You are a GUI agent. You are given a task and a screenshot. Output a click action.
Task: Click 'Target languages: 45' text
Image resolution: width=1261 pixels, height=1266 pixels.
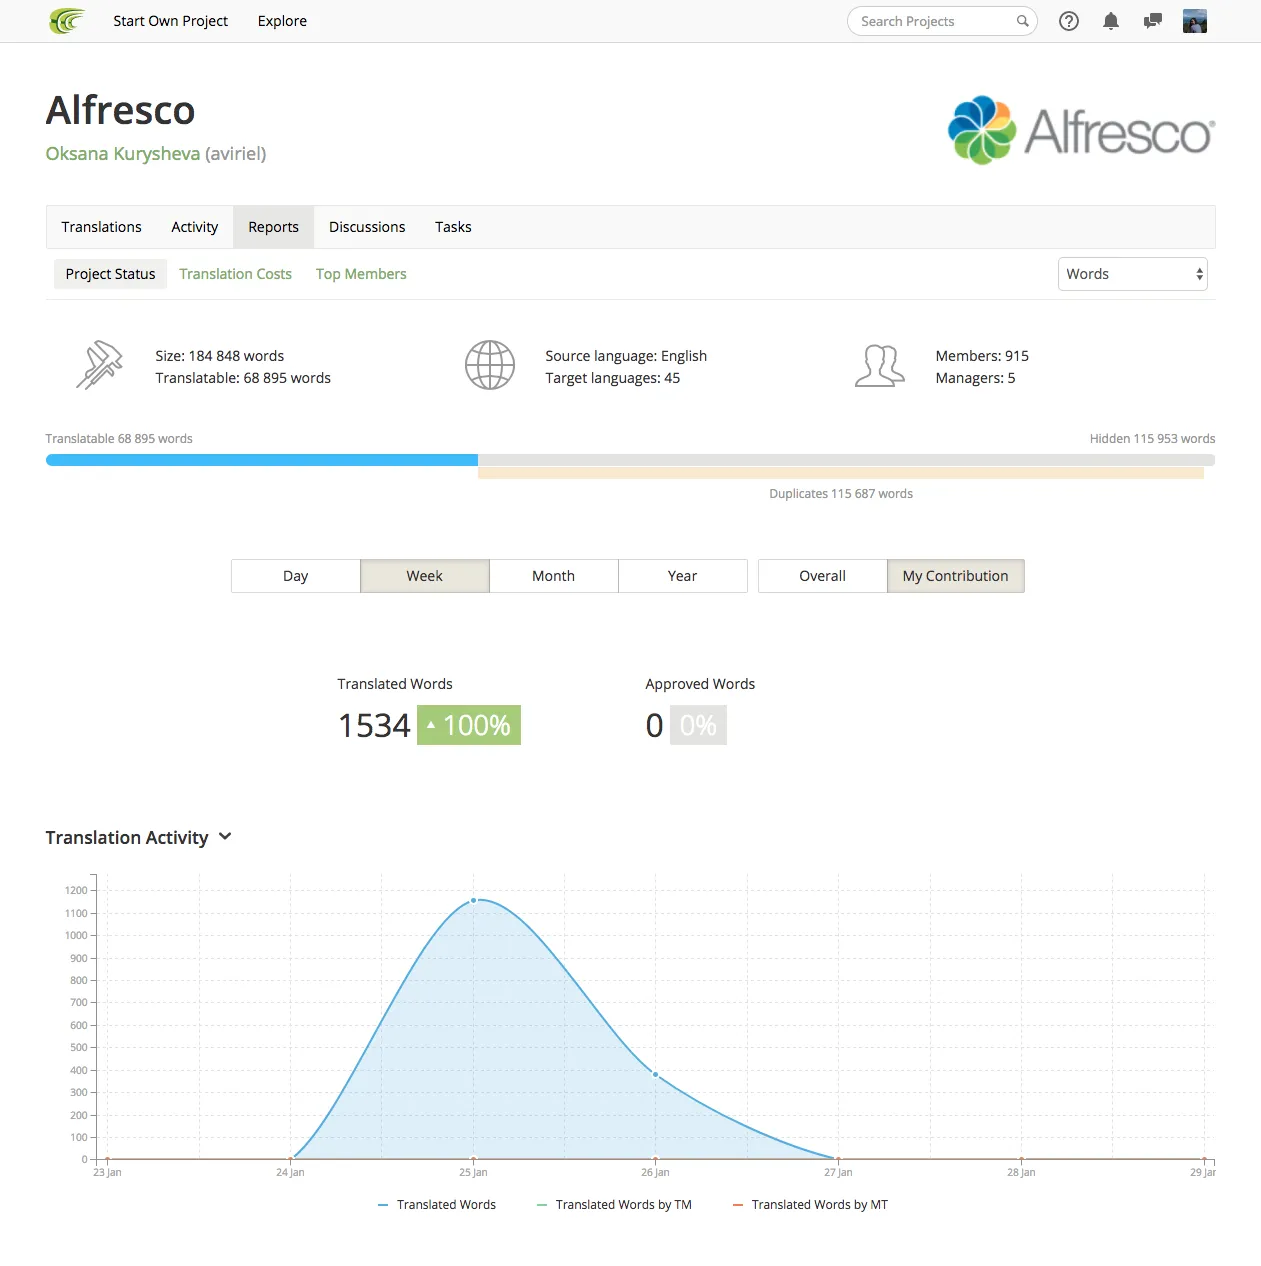coord(613,378)
